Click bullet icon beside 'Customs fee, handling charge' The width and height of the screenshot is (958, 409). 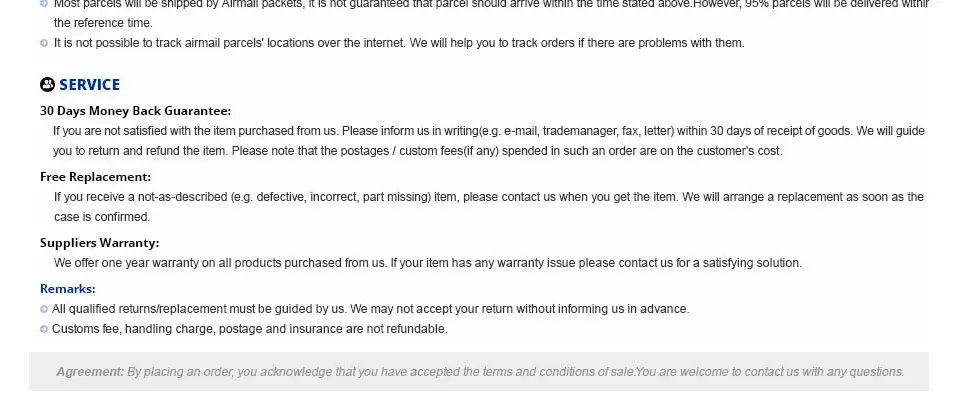pyautogui.click(x=44, y=329)
